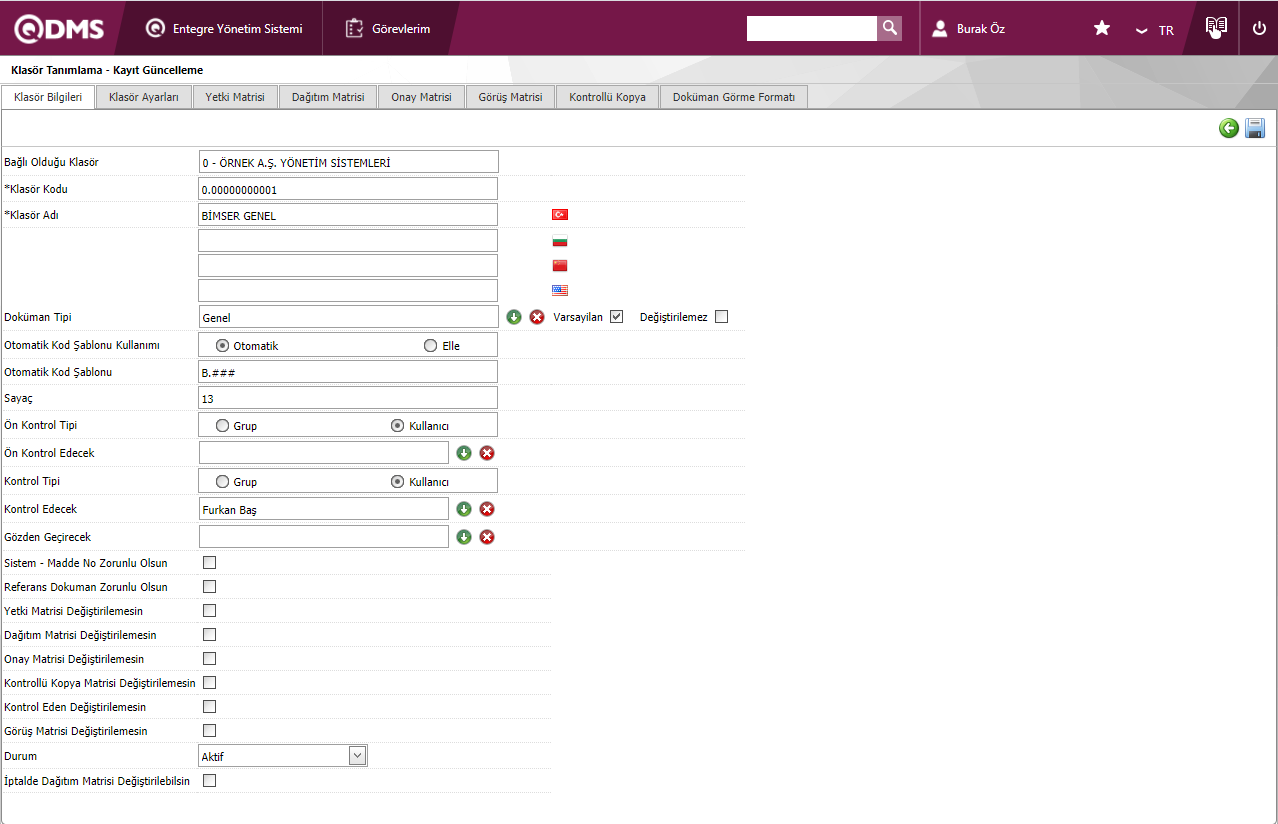Click the green back arrow icon

point(1229,128)
